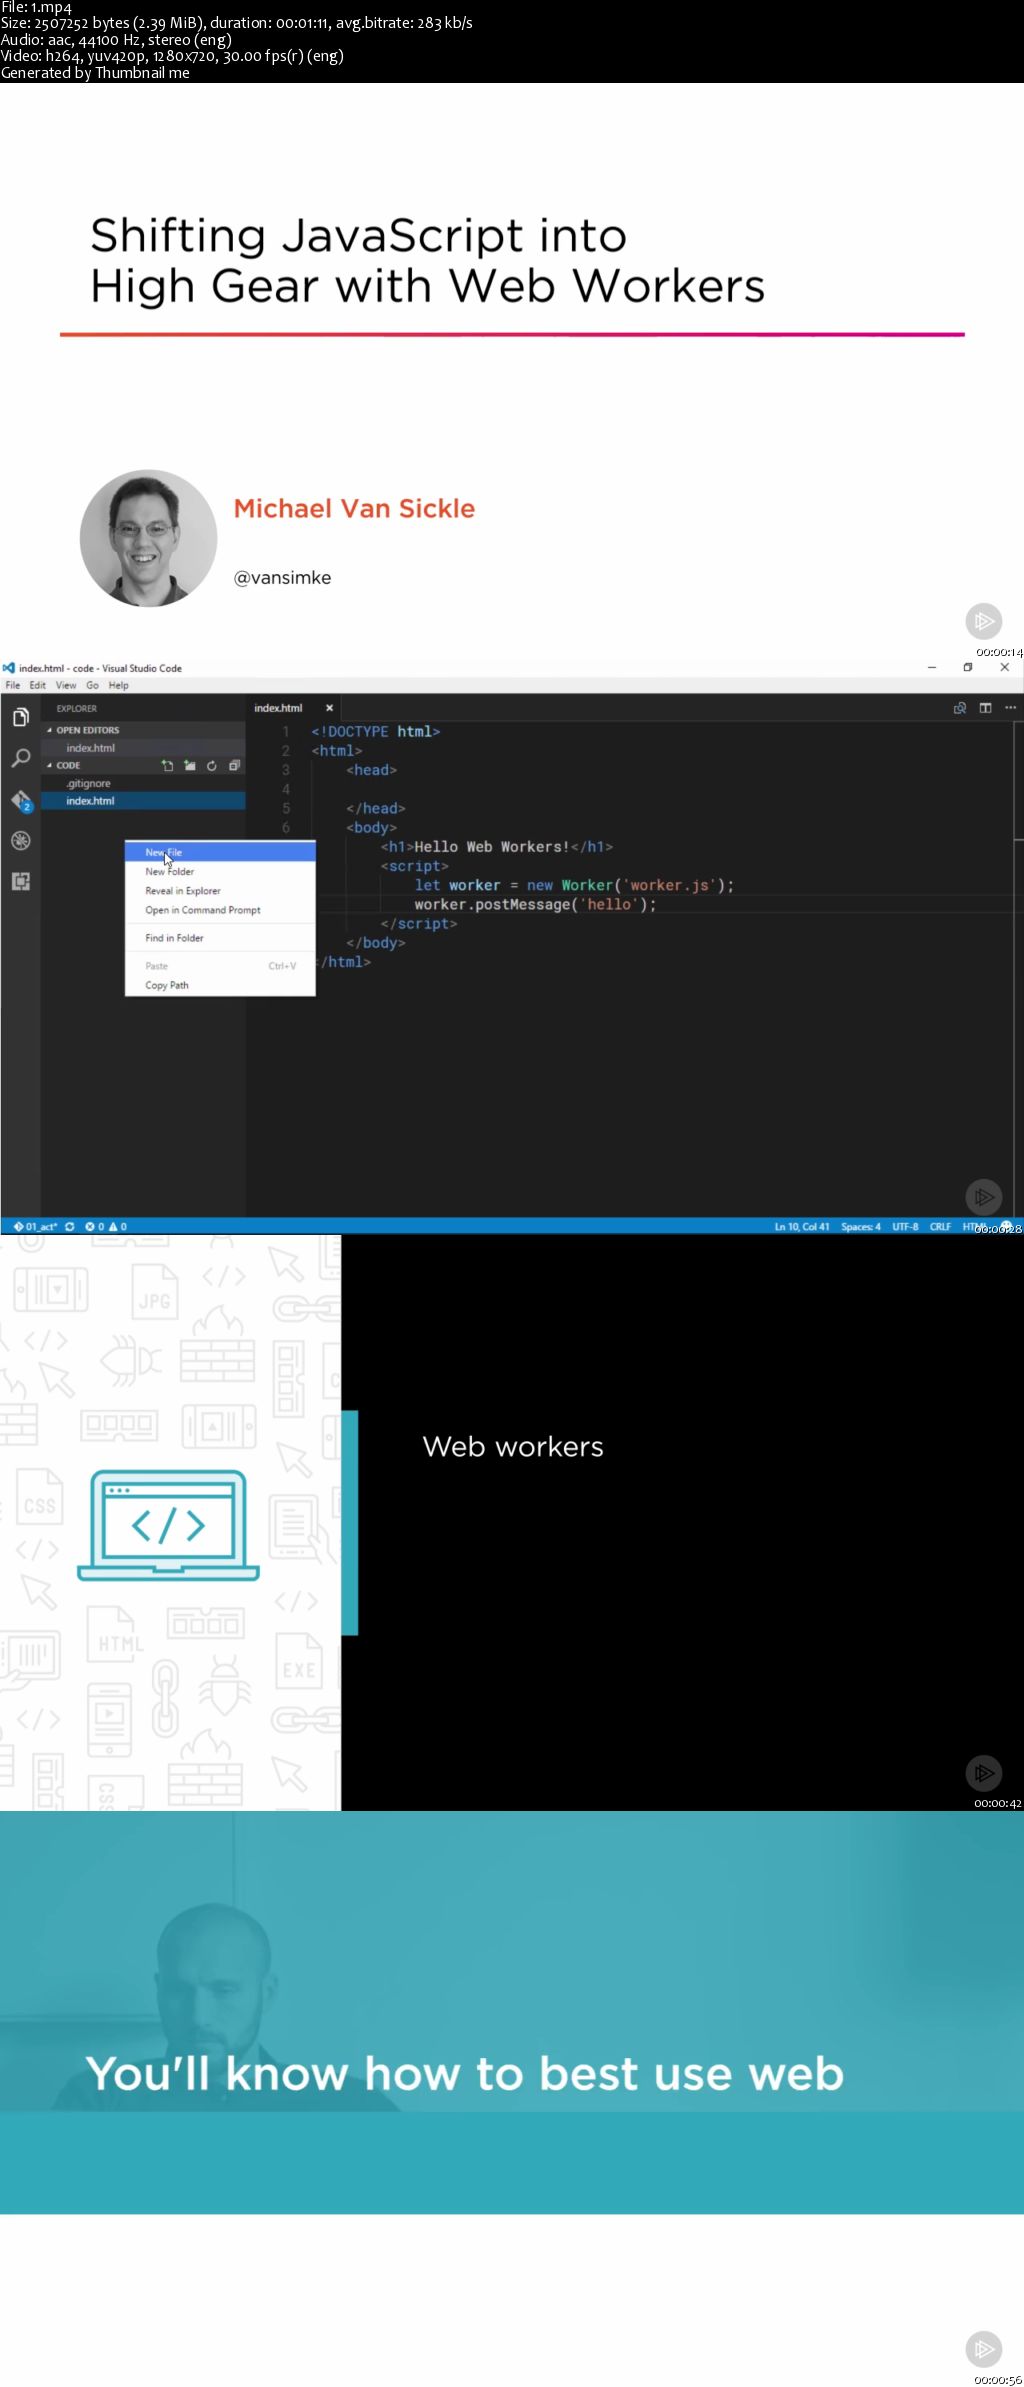Choose Open in Command Prompt

(x=220, y=910)
